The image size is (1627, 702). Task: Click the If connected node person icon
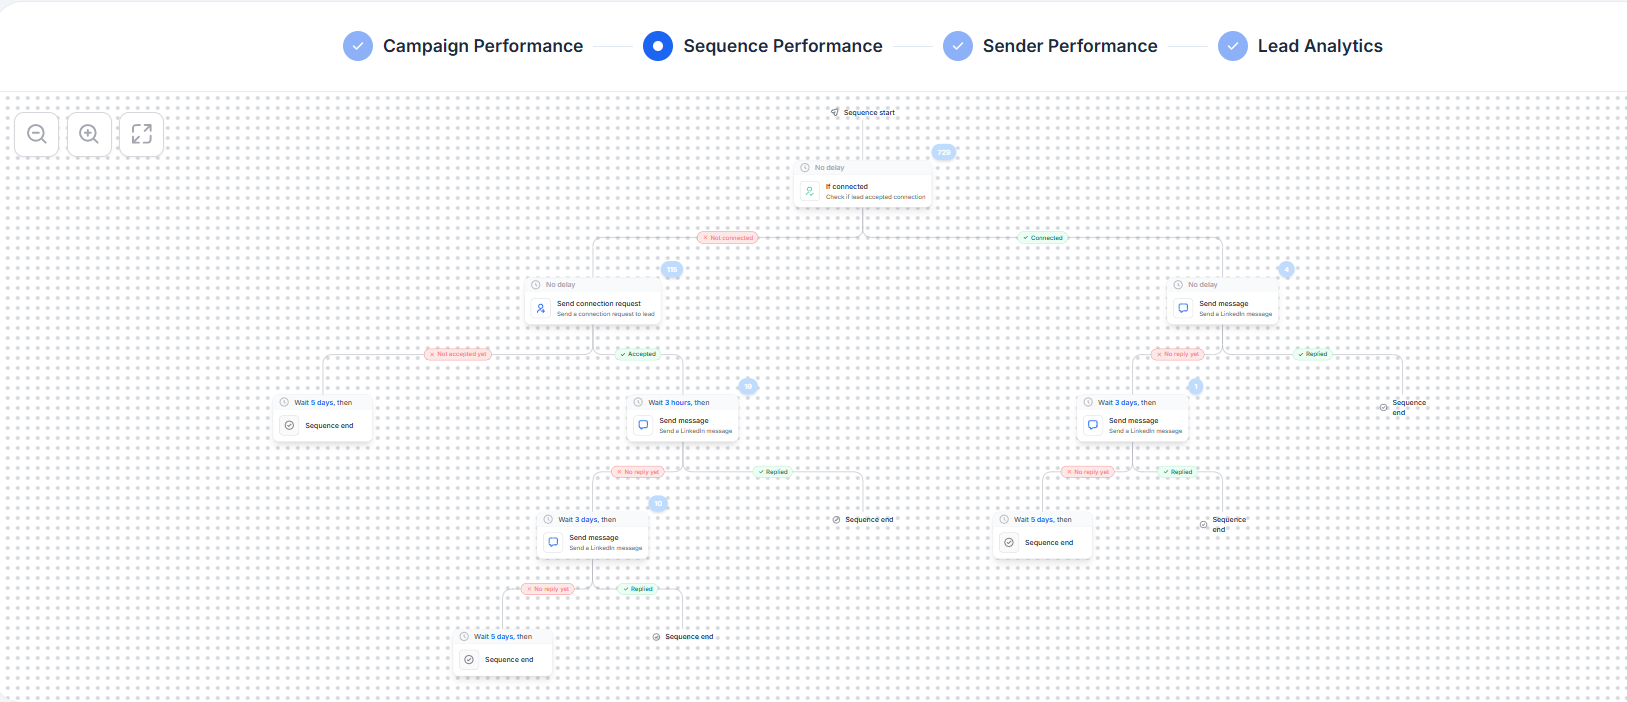(x=810, y=191)
